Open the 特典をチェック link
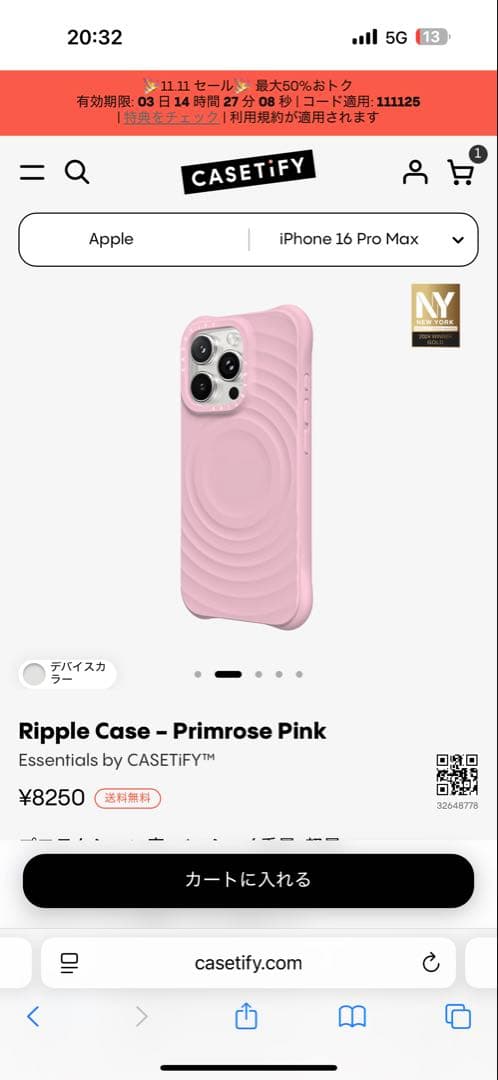The height and width of the screenshot is (1080, 498). (x=172, y=117)
